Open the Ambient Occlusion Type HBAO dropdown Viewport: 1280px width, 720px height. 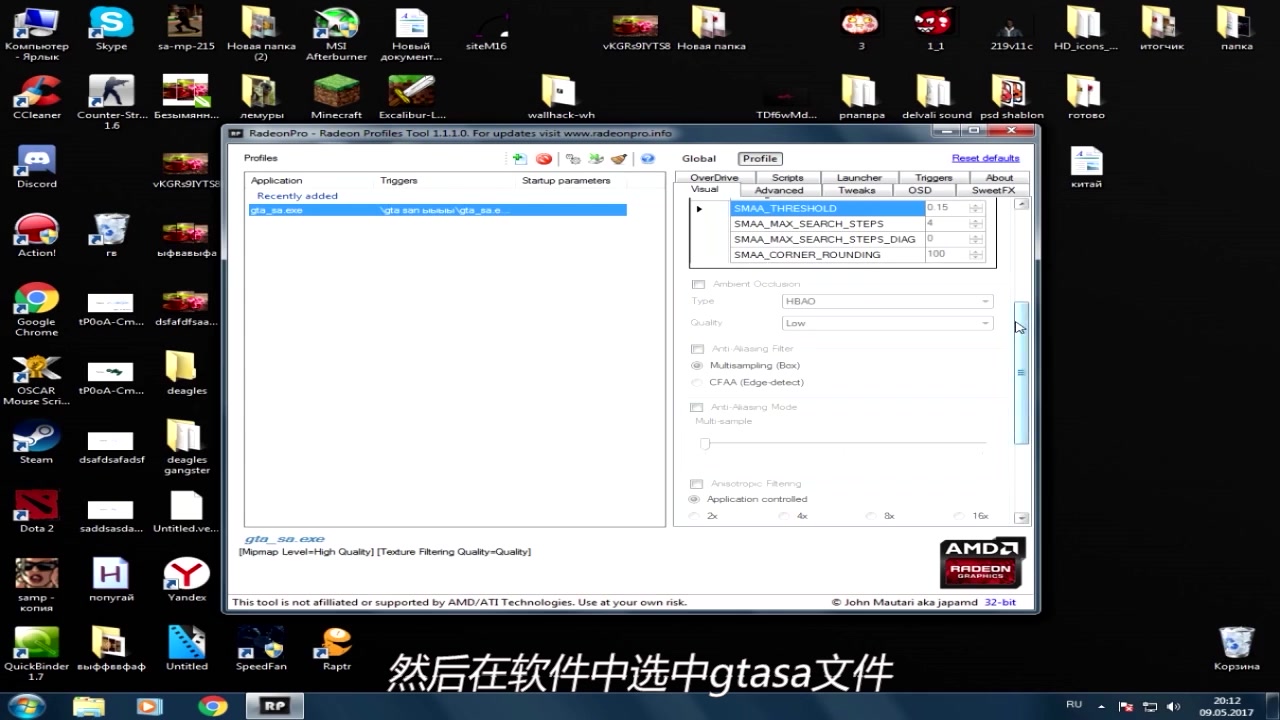click(888, 301)
